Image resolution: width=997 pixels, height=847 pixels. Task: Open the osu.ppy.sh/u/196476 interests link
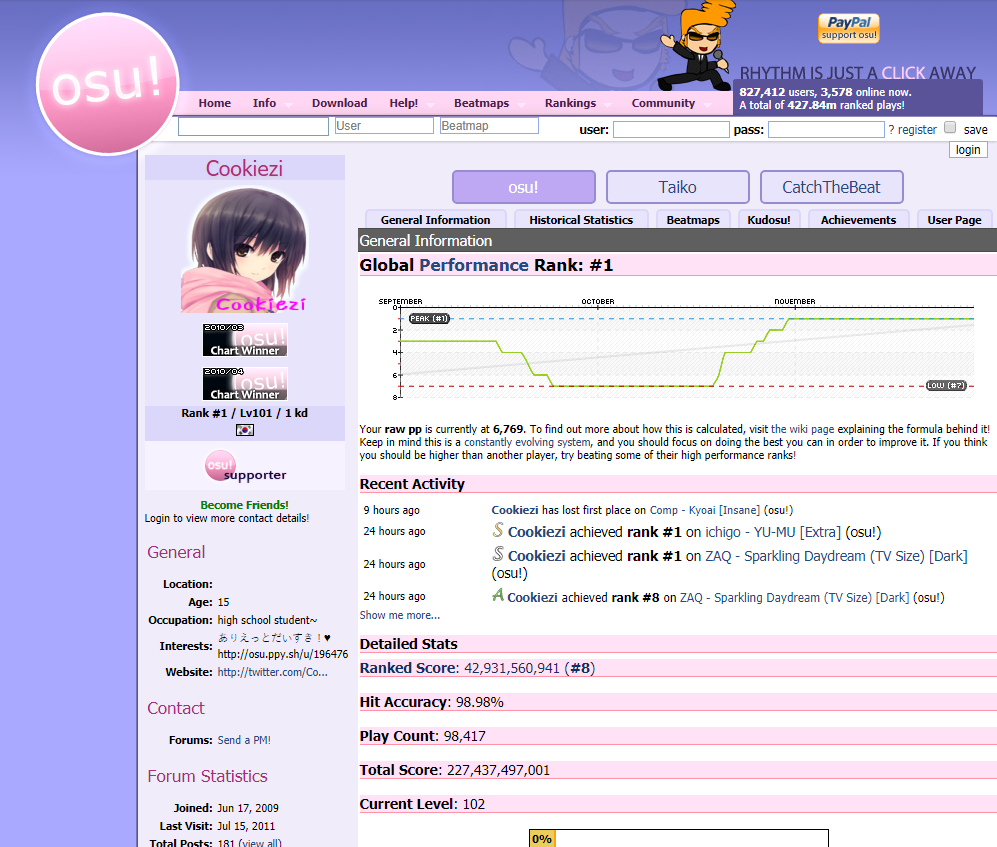[x=282, y=654]
